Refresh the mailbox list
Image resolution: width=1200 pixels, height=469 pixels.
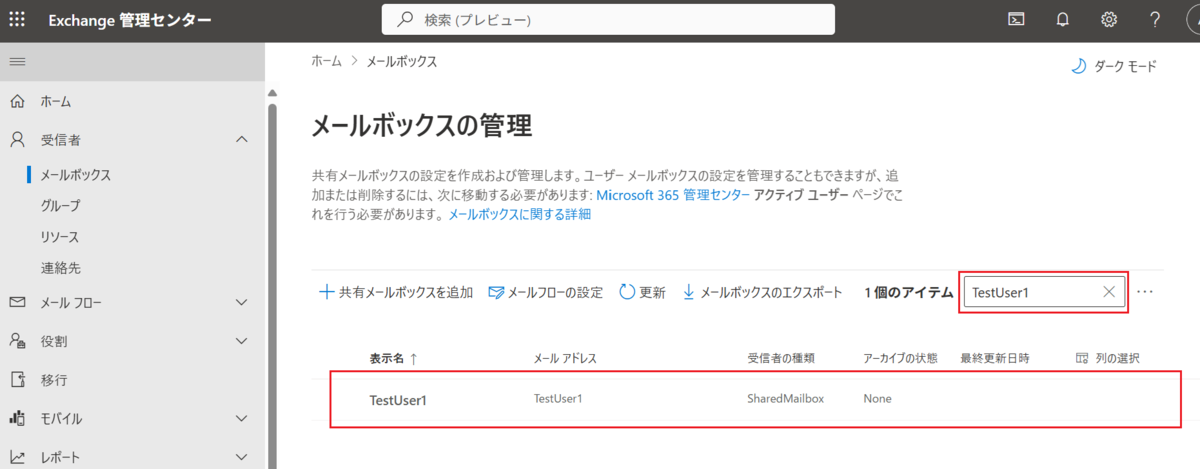tap(642, 292)
